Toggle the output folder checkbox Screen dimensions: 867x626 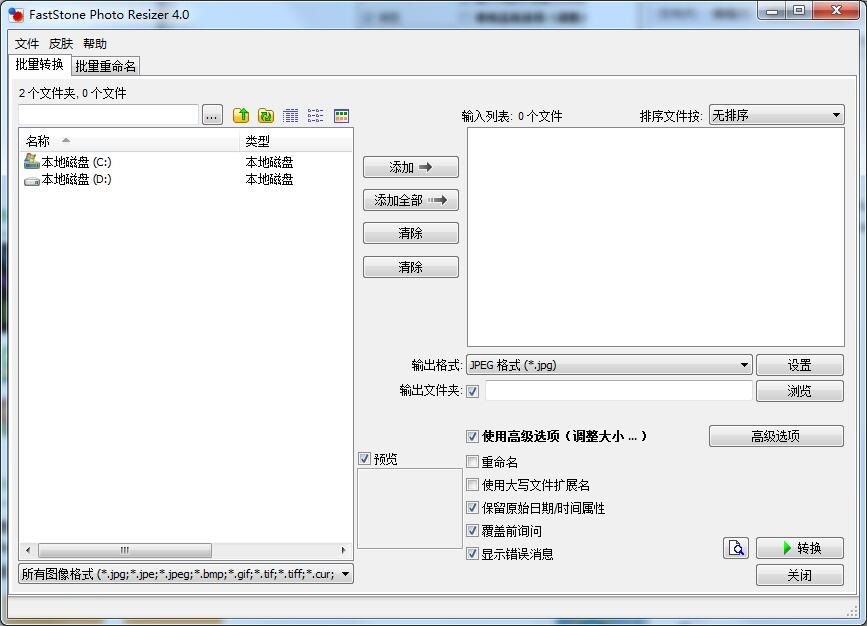pyautogui.click(x=472, y=392)
